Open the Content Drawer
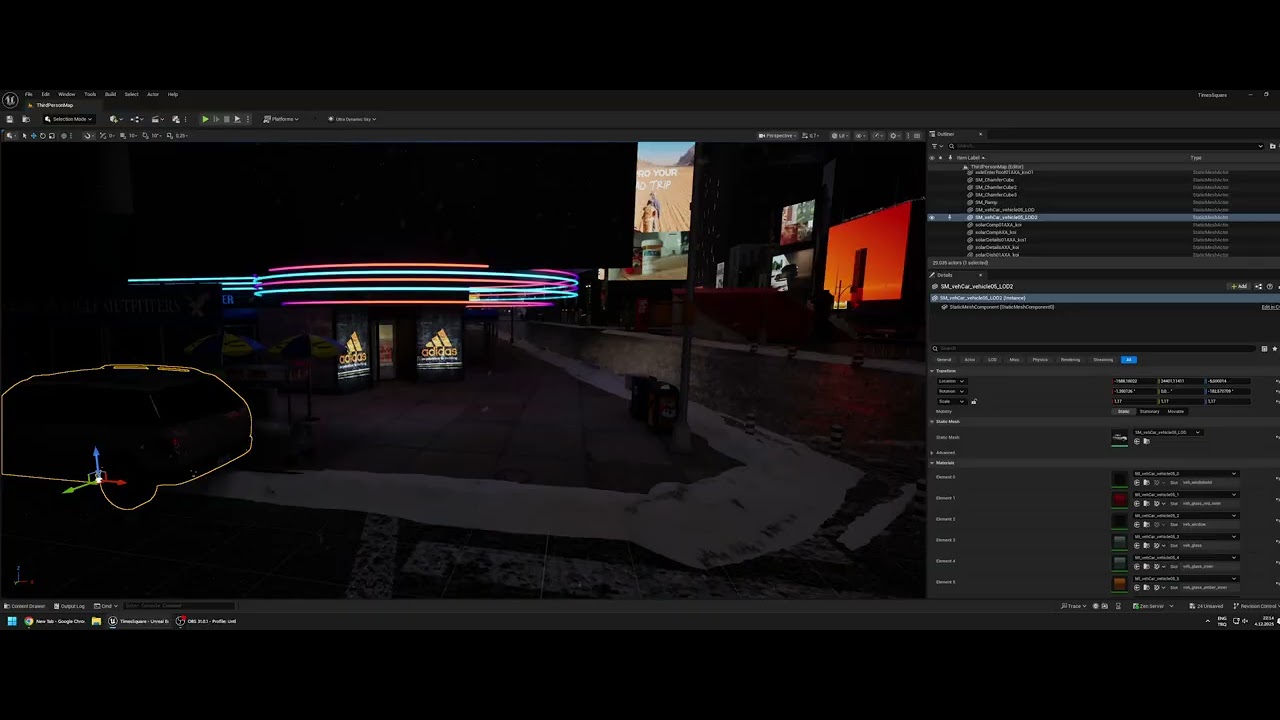Image resolution: width=1280 pixels, height=720 pixels. coord(25,606)
